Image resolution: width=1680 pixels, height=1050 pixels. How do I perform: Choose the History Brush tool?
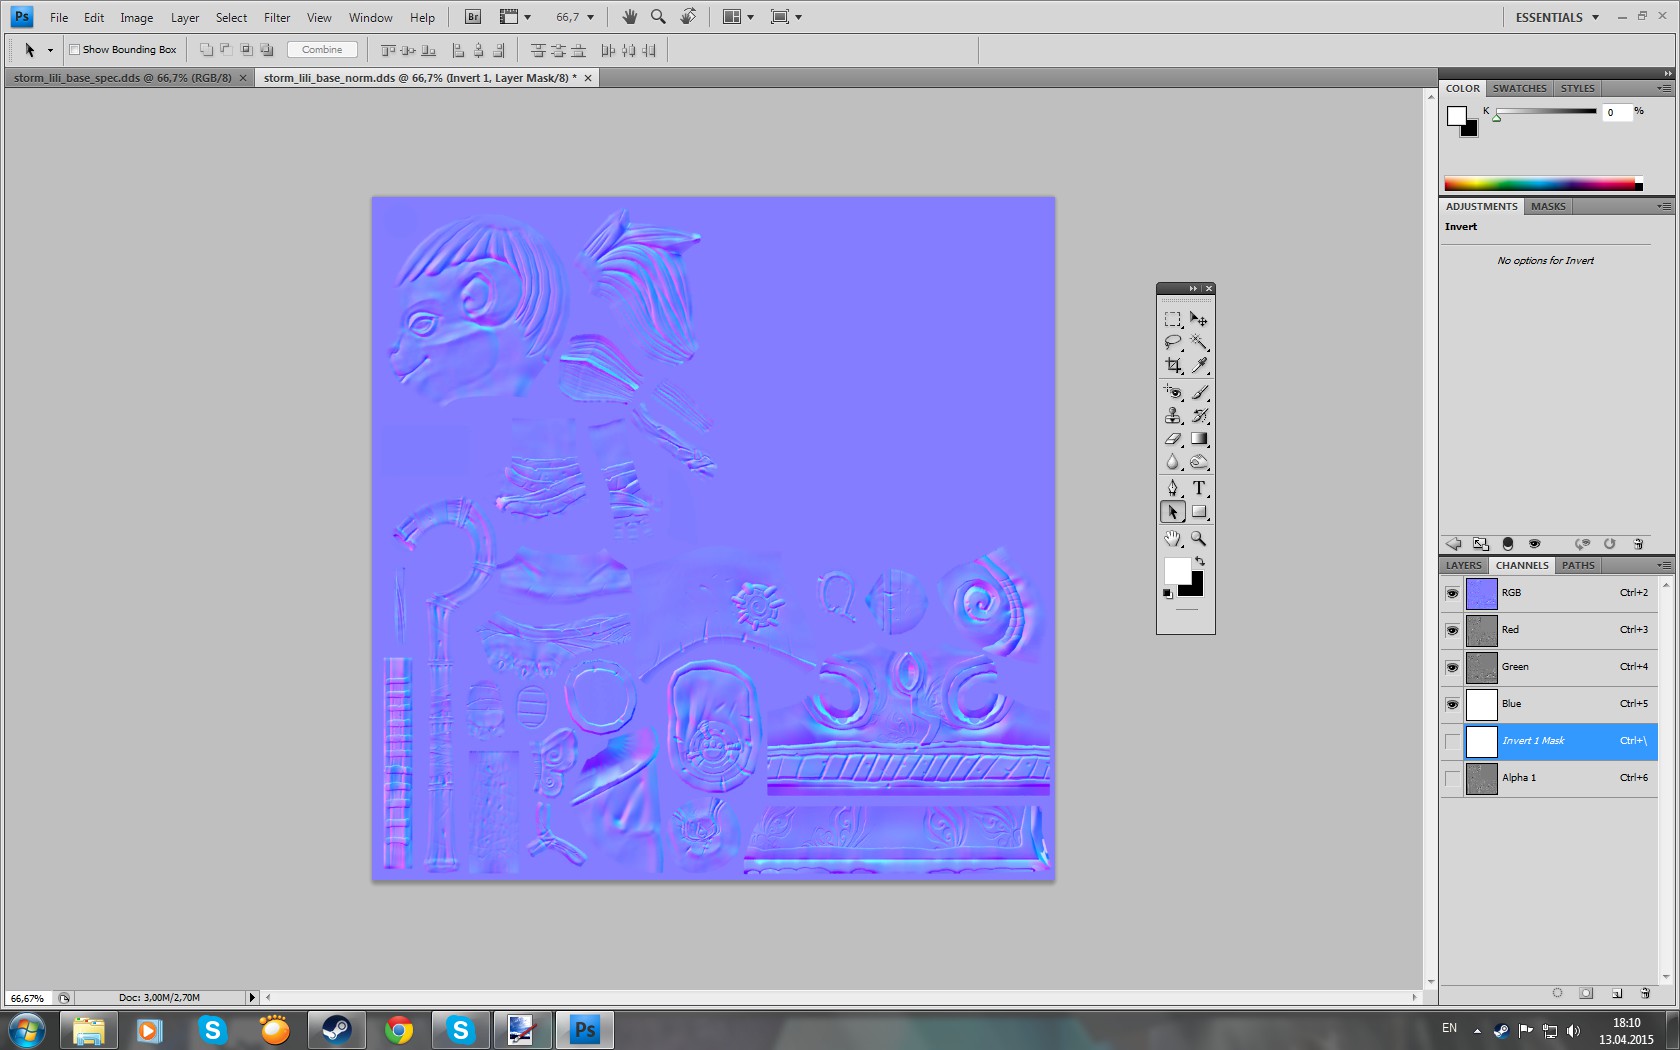[x=1199, y=415]
